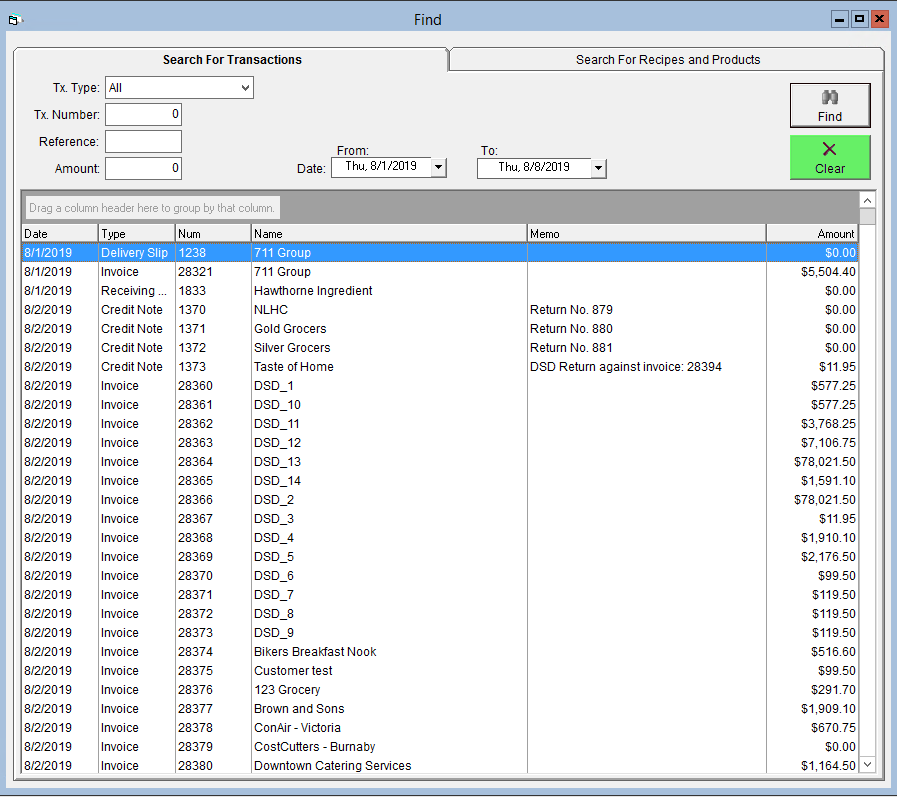This screenshot has width=897, height=797.
Task: Select invoice row DSD_6
Action: coord(439,576)
